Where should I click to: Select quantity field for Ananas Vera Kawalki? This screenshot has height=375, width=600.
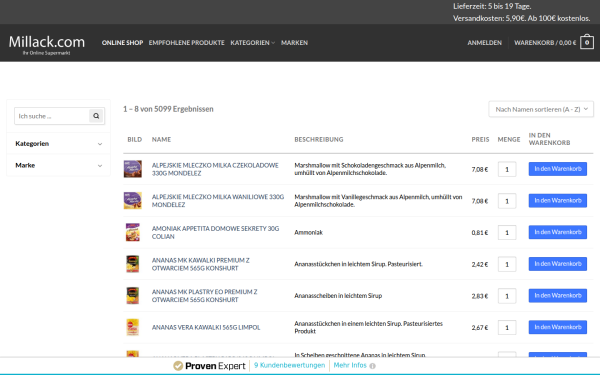point(507,328)
